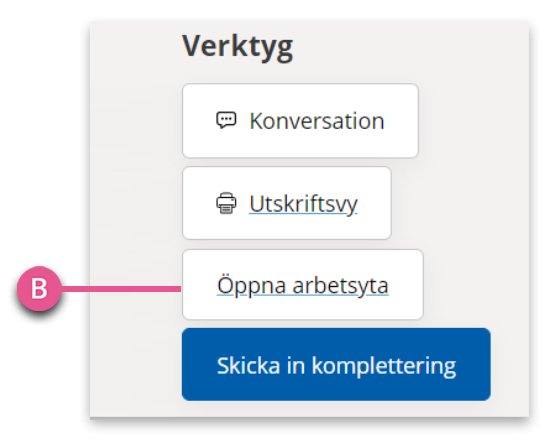Choose the printer symbol in tools panel

click(226, 203)
